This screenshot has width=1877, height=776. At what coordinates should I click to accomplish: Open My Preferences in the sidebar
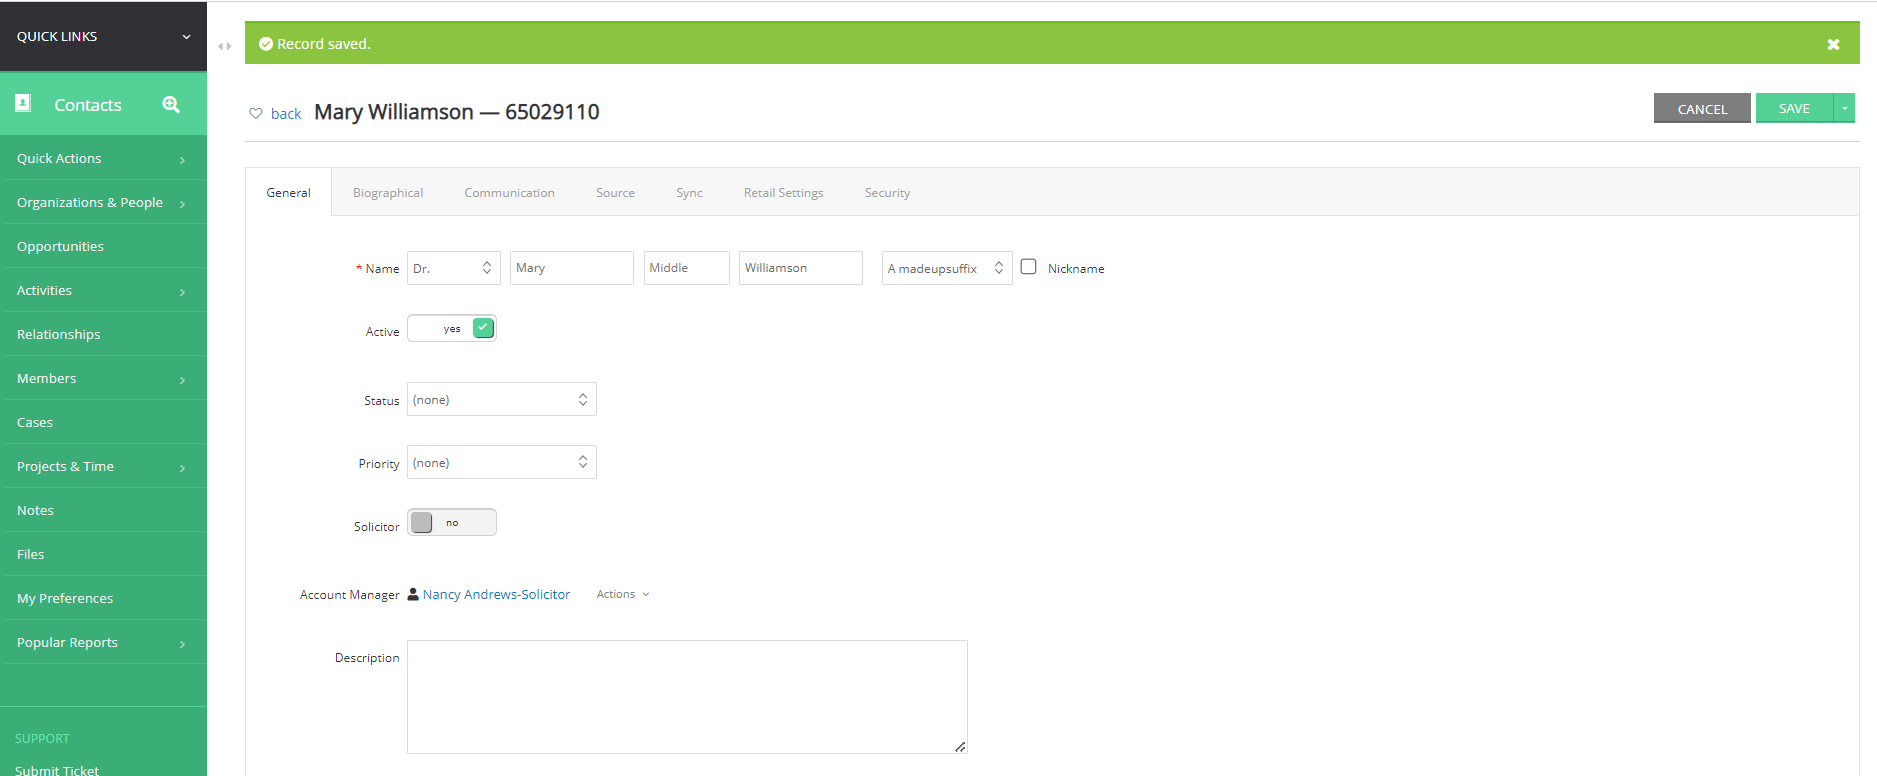tap(103, 598)
